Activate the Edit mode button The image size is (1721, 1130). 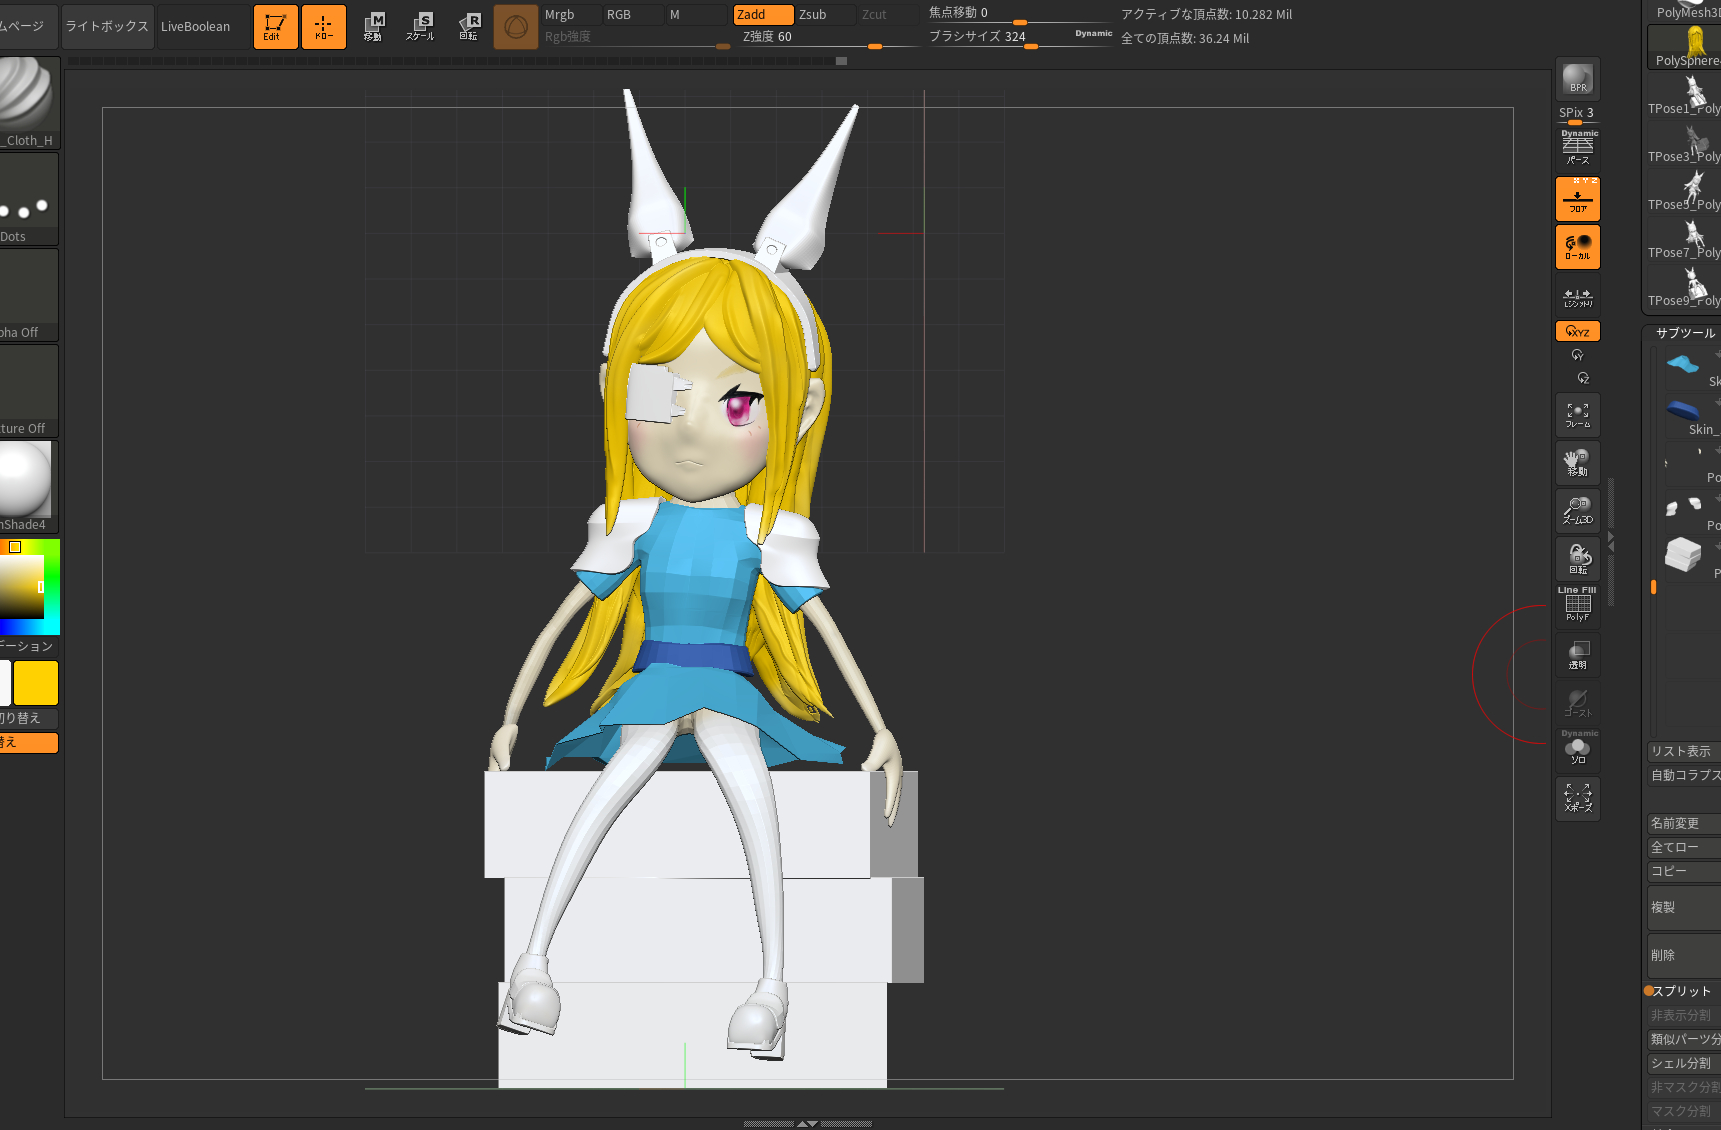pos(275,27)
